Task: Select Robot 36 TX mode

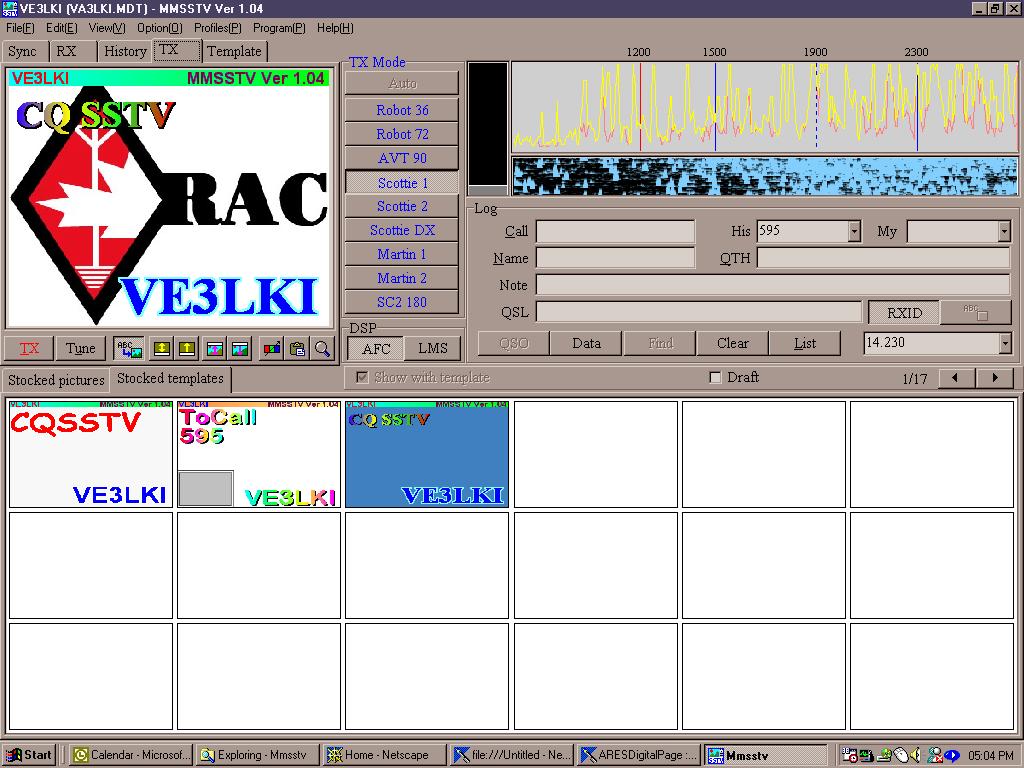Action: tap(402, 110)
